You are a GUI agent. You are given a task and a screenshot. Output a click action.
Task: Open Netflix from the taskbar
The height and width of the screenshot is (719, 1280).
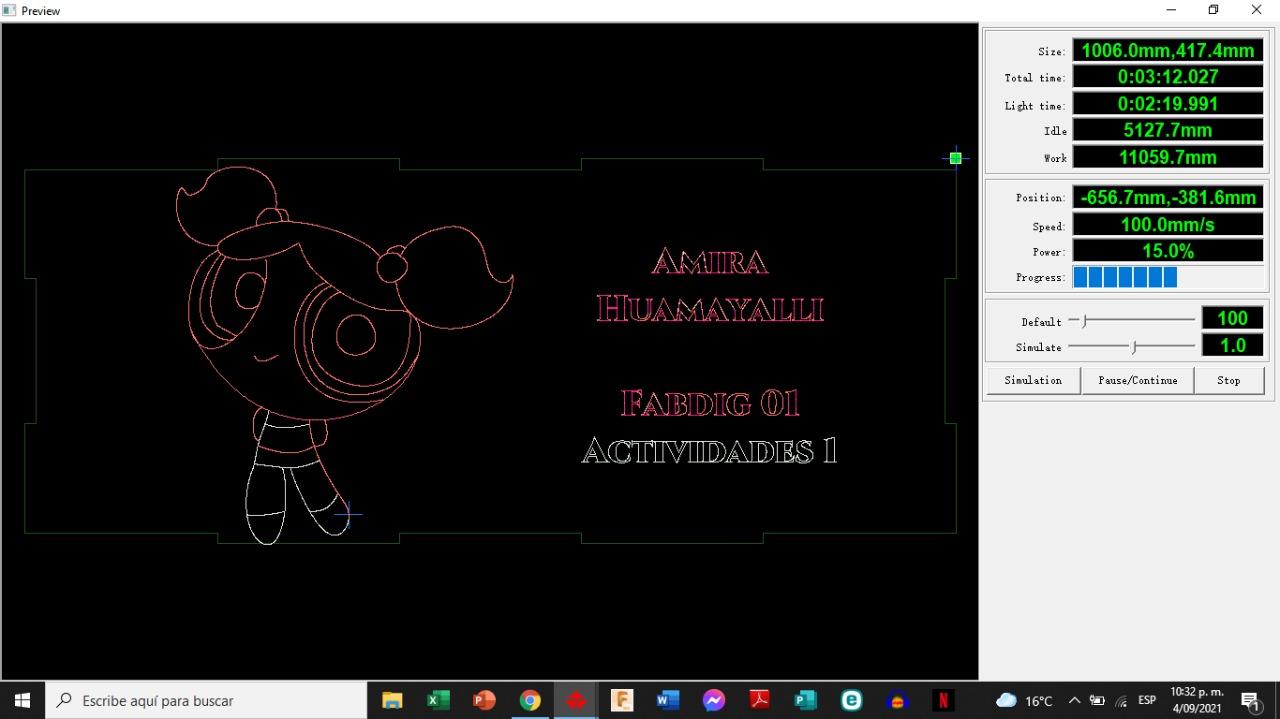(943, 700)
